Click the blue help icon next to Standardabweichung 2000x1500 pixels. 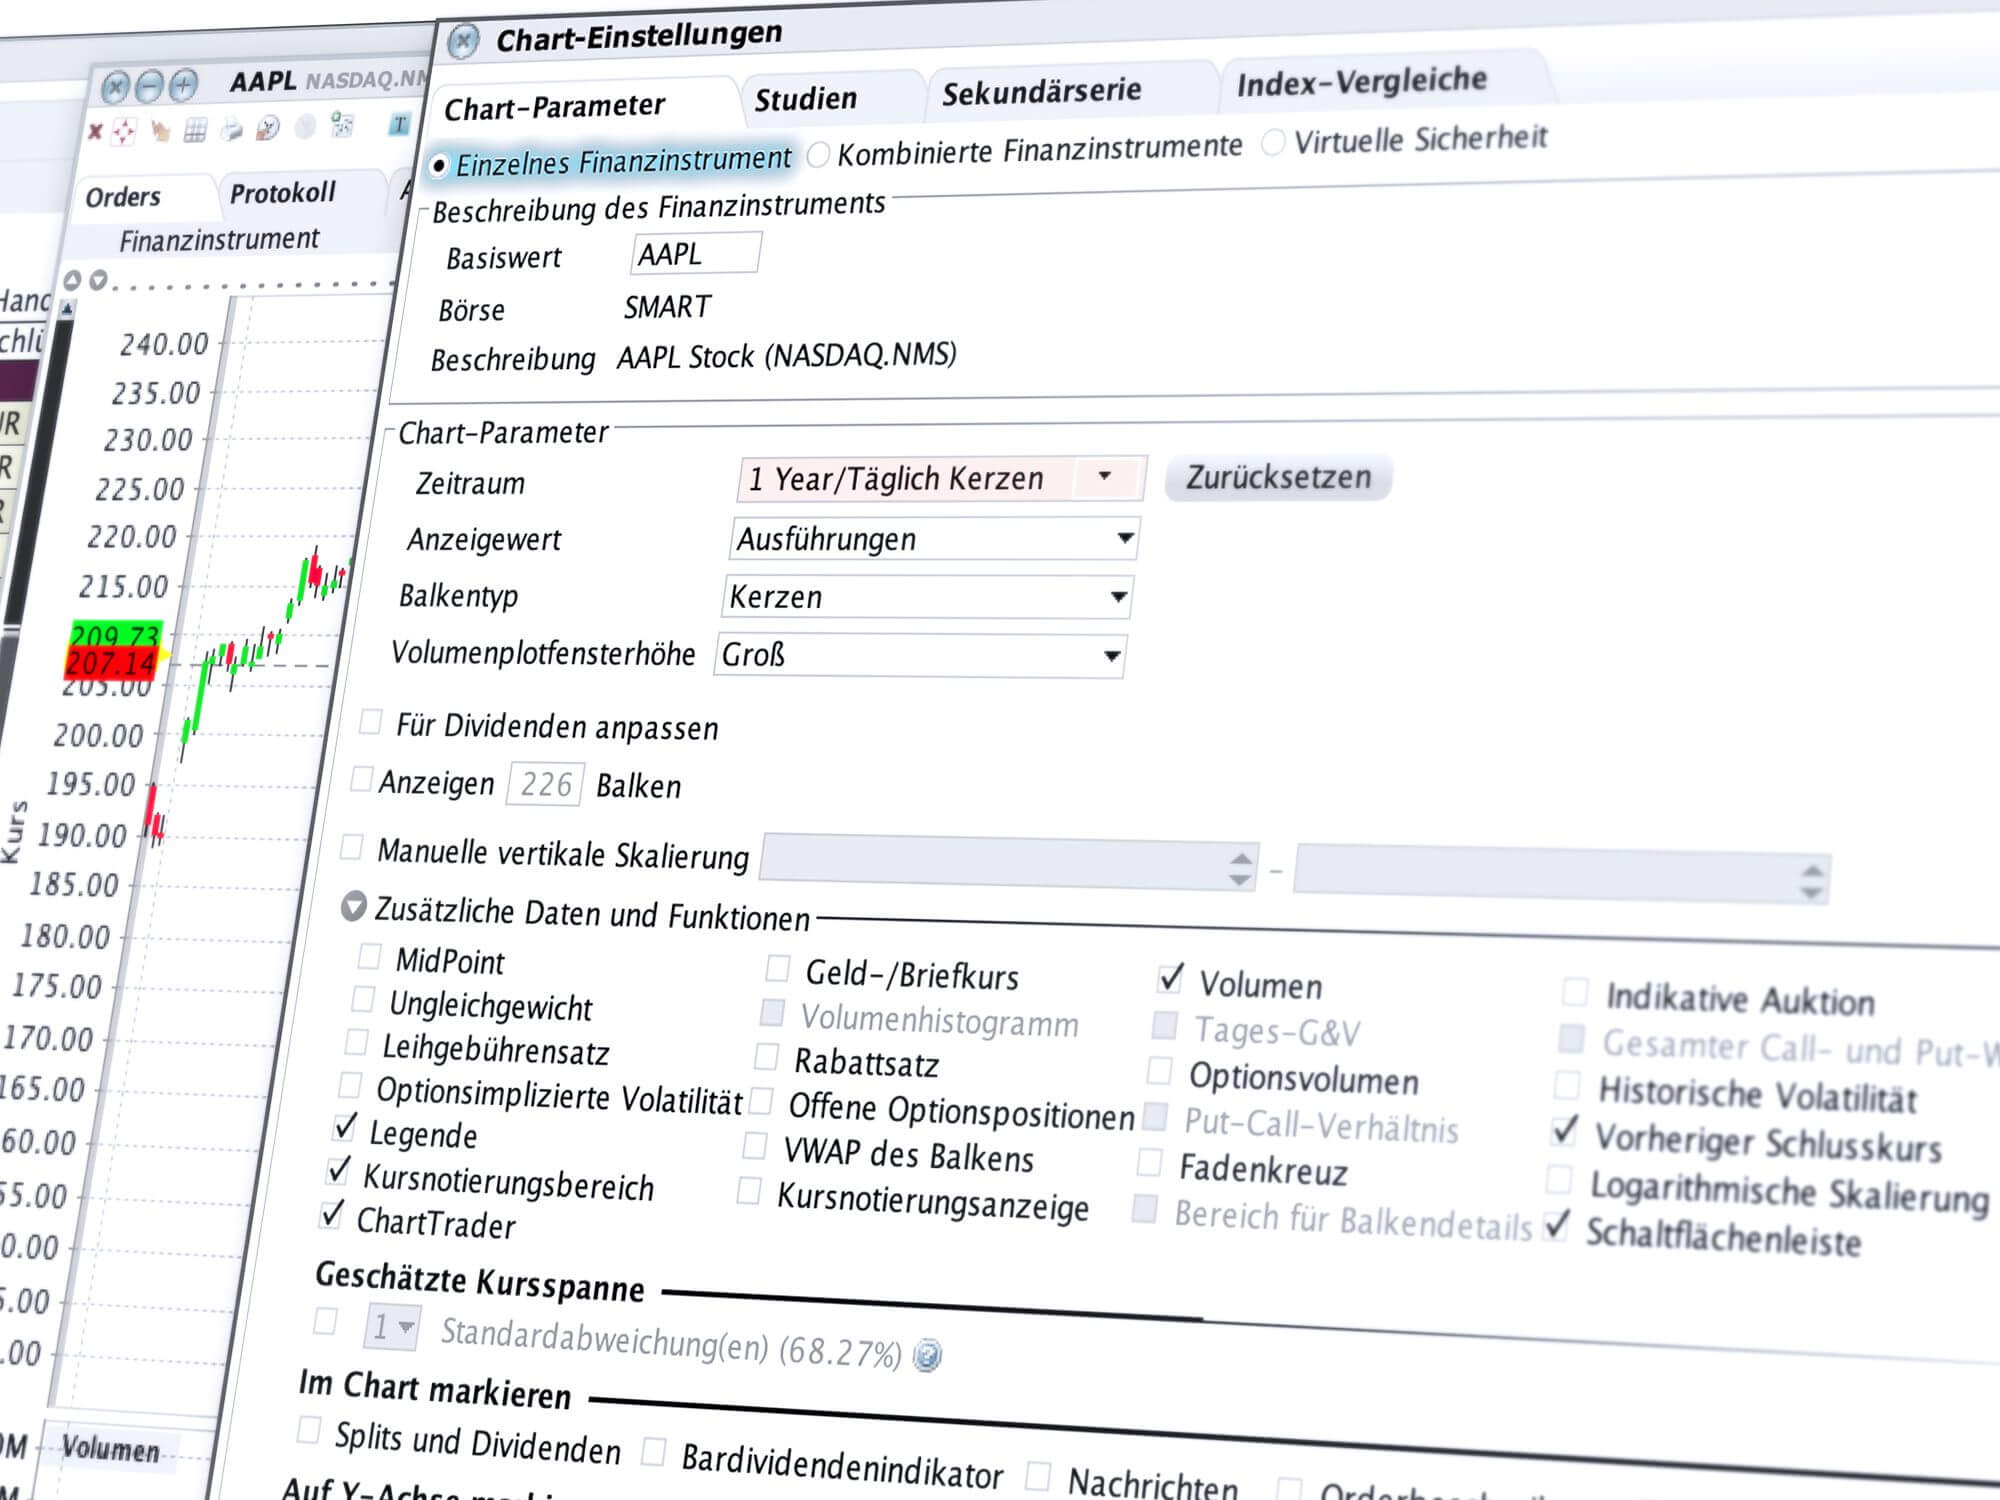(x=927, y=1355)
